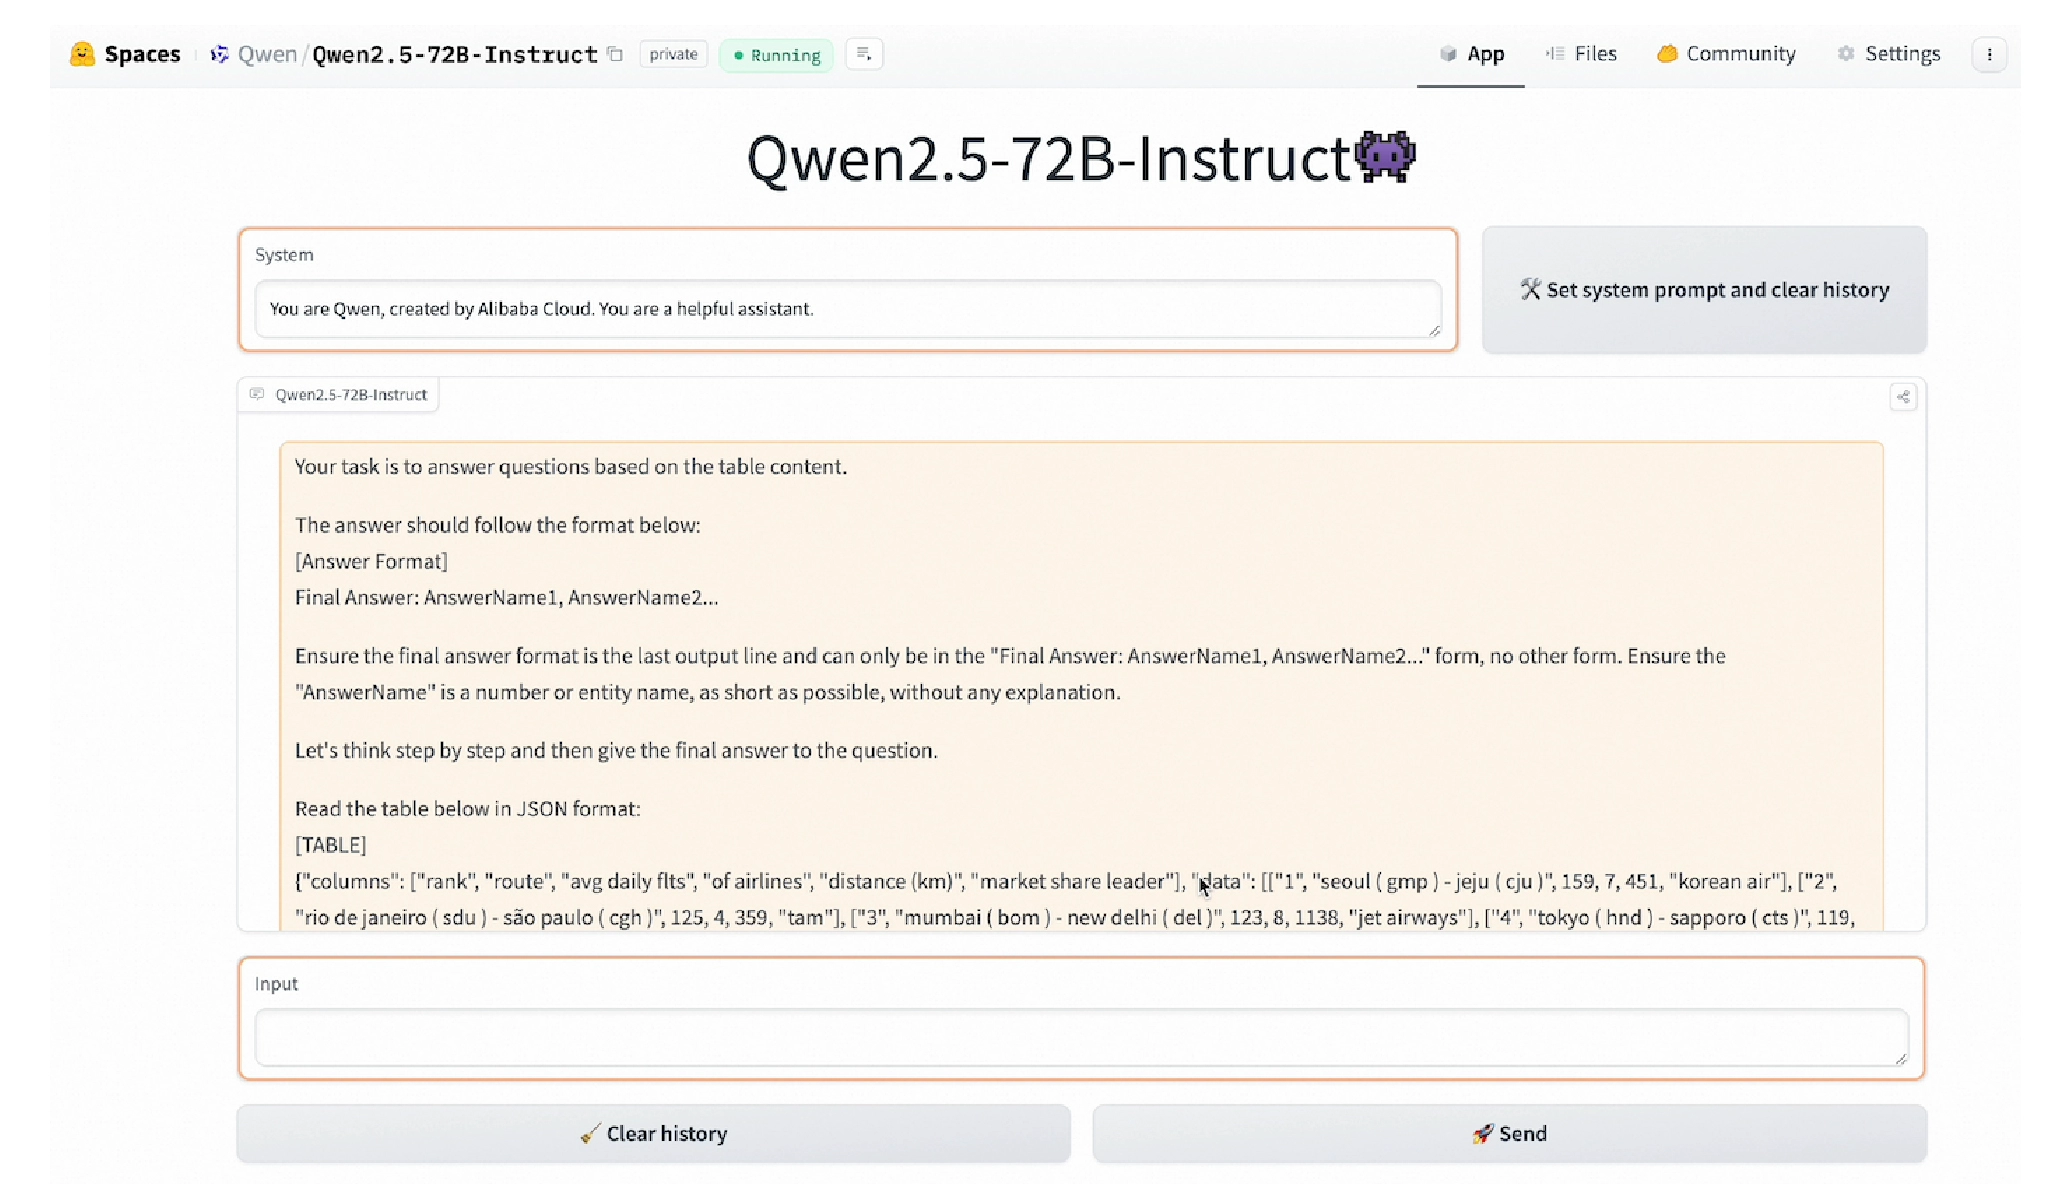The height and width of the screenshot is (1184, 2070).
Task: Click the chat bubble icon beside chatbot label
Action: click(257, 394)
